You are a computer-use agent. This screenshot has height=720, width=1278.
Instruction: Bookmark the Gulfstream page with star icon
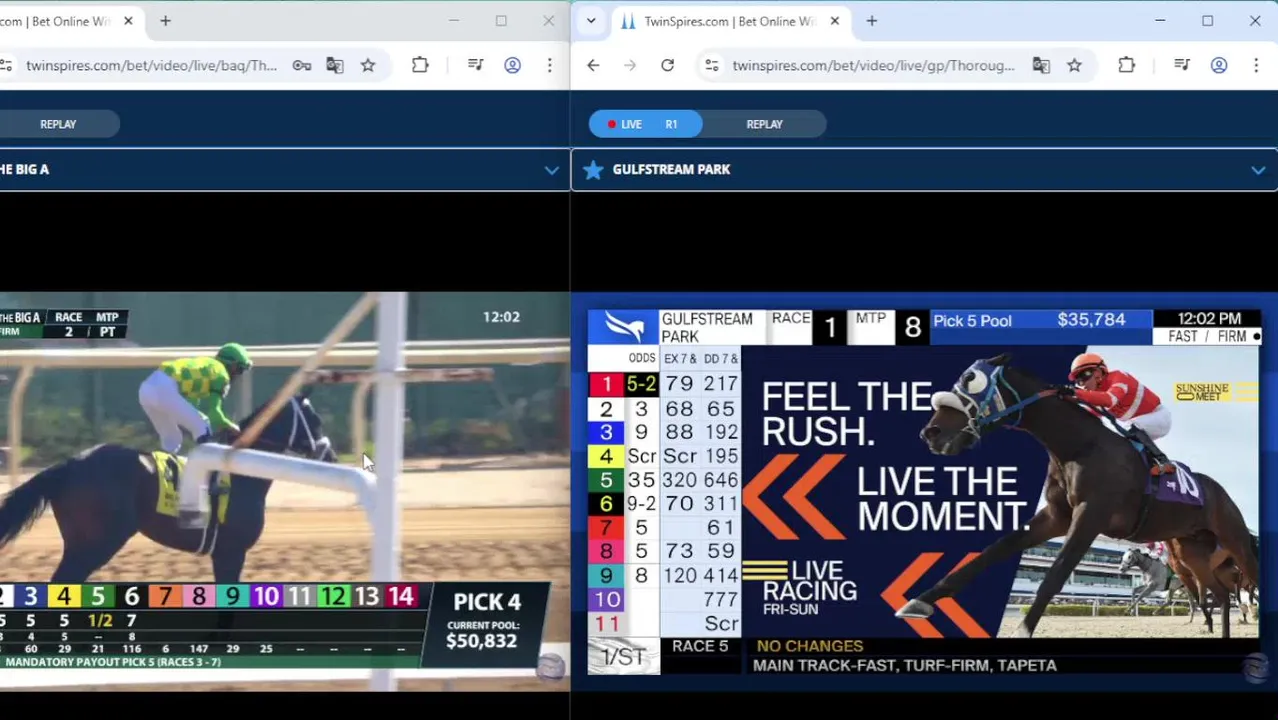click(x=1074, y=66)
